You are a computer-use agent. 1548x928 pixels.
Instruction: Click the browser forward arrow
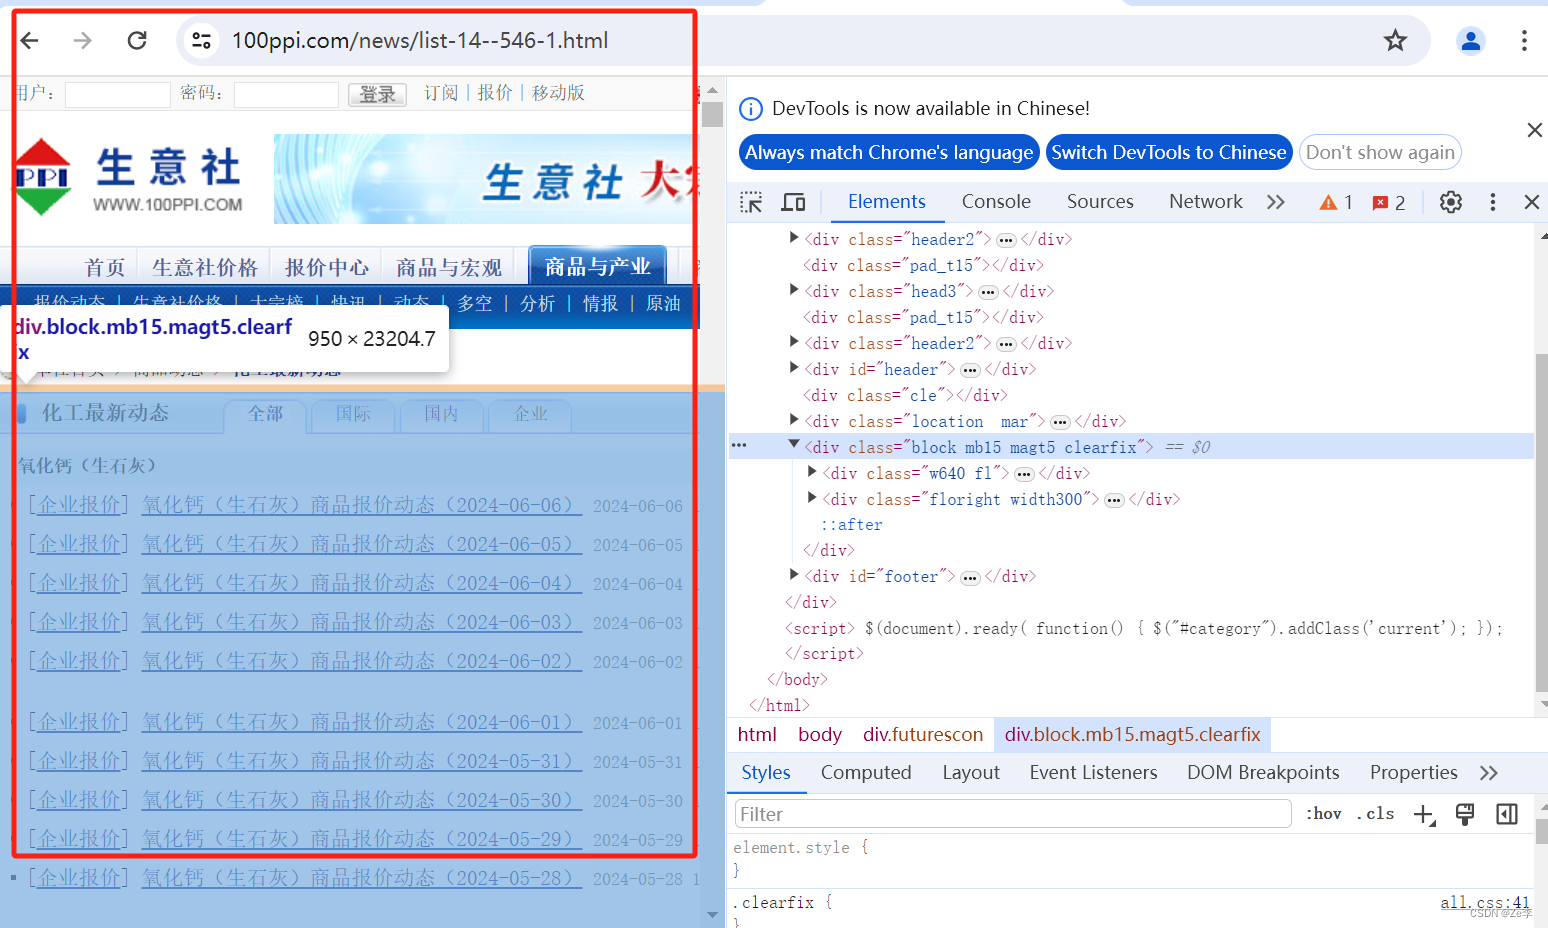(83, 40)
